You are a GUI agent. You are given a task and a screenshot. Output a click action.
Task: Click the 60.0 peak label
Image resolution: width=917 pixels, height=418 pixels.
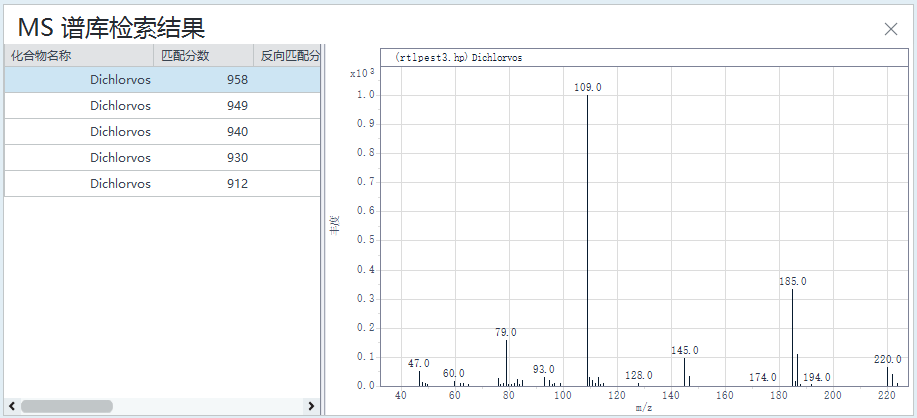click(x=454, y=373)
